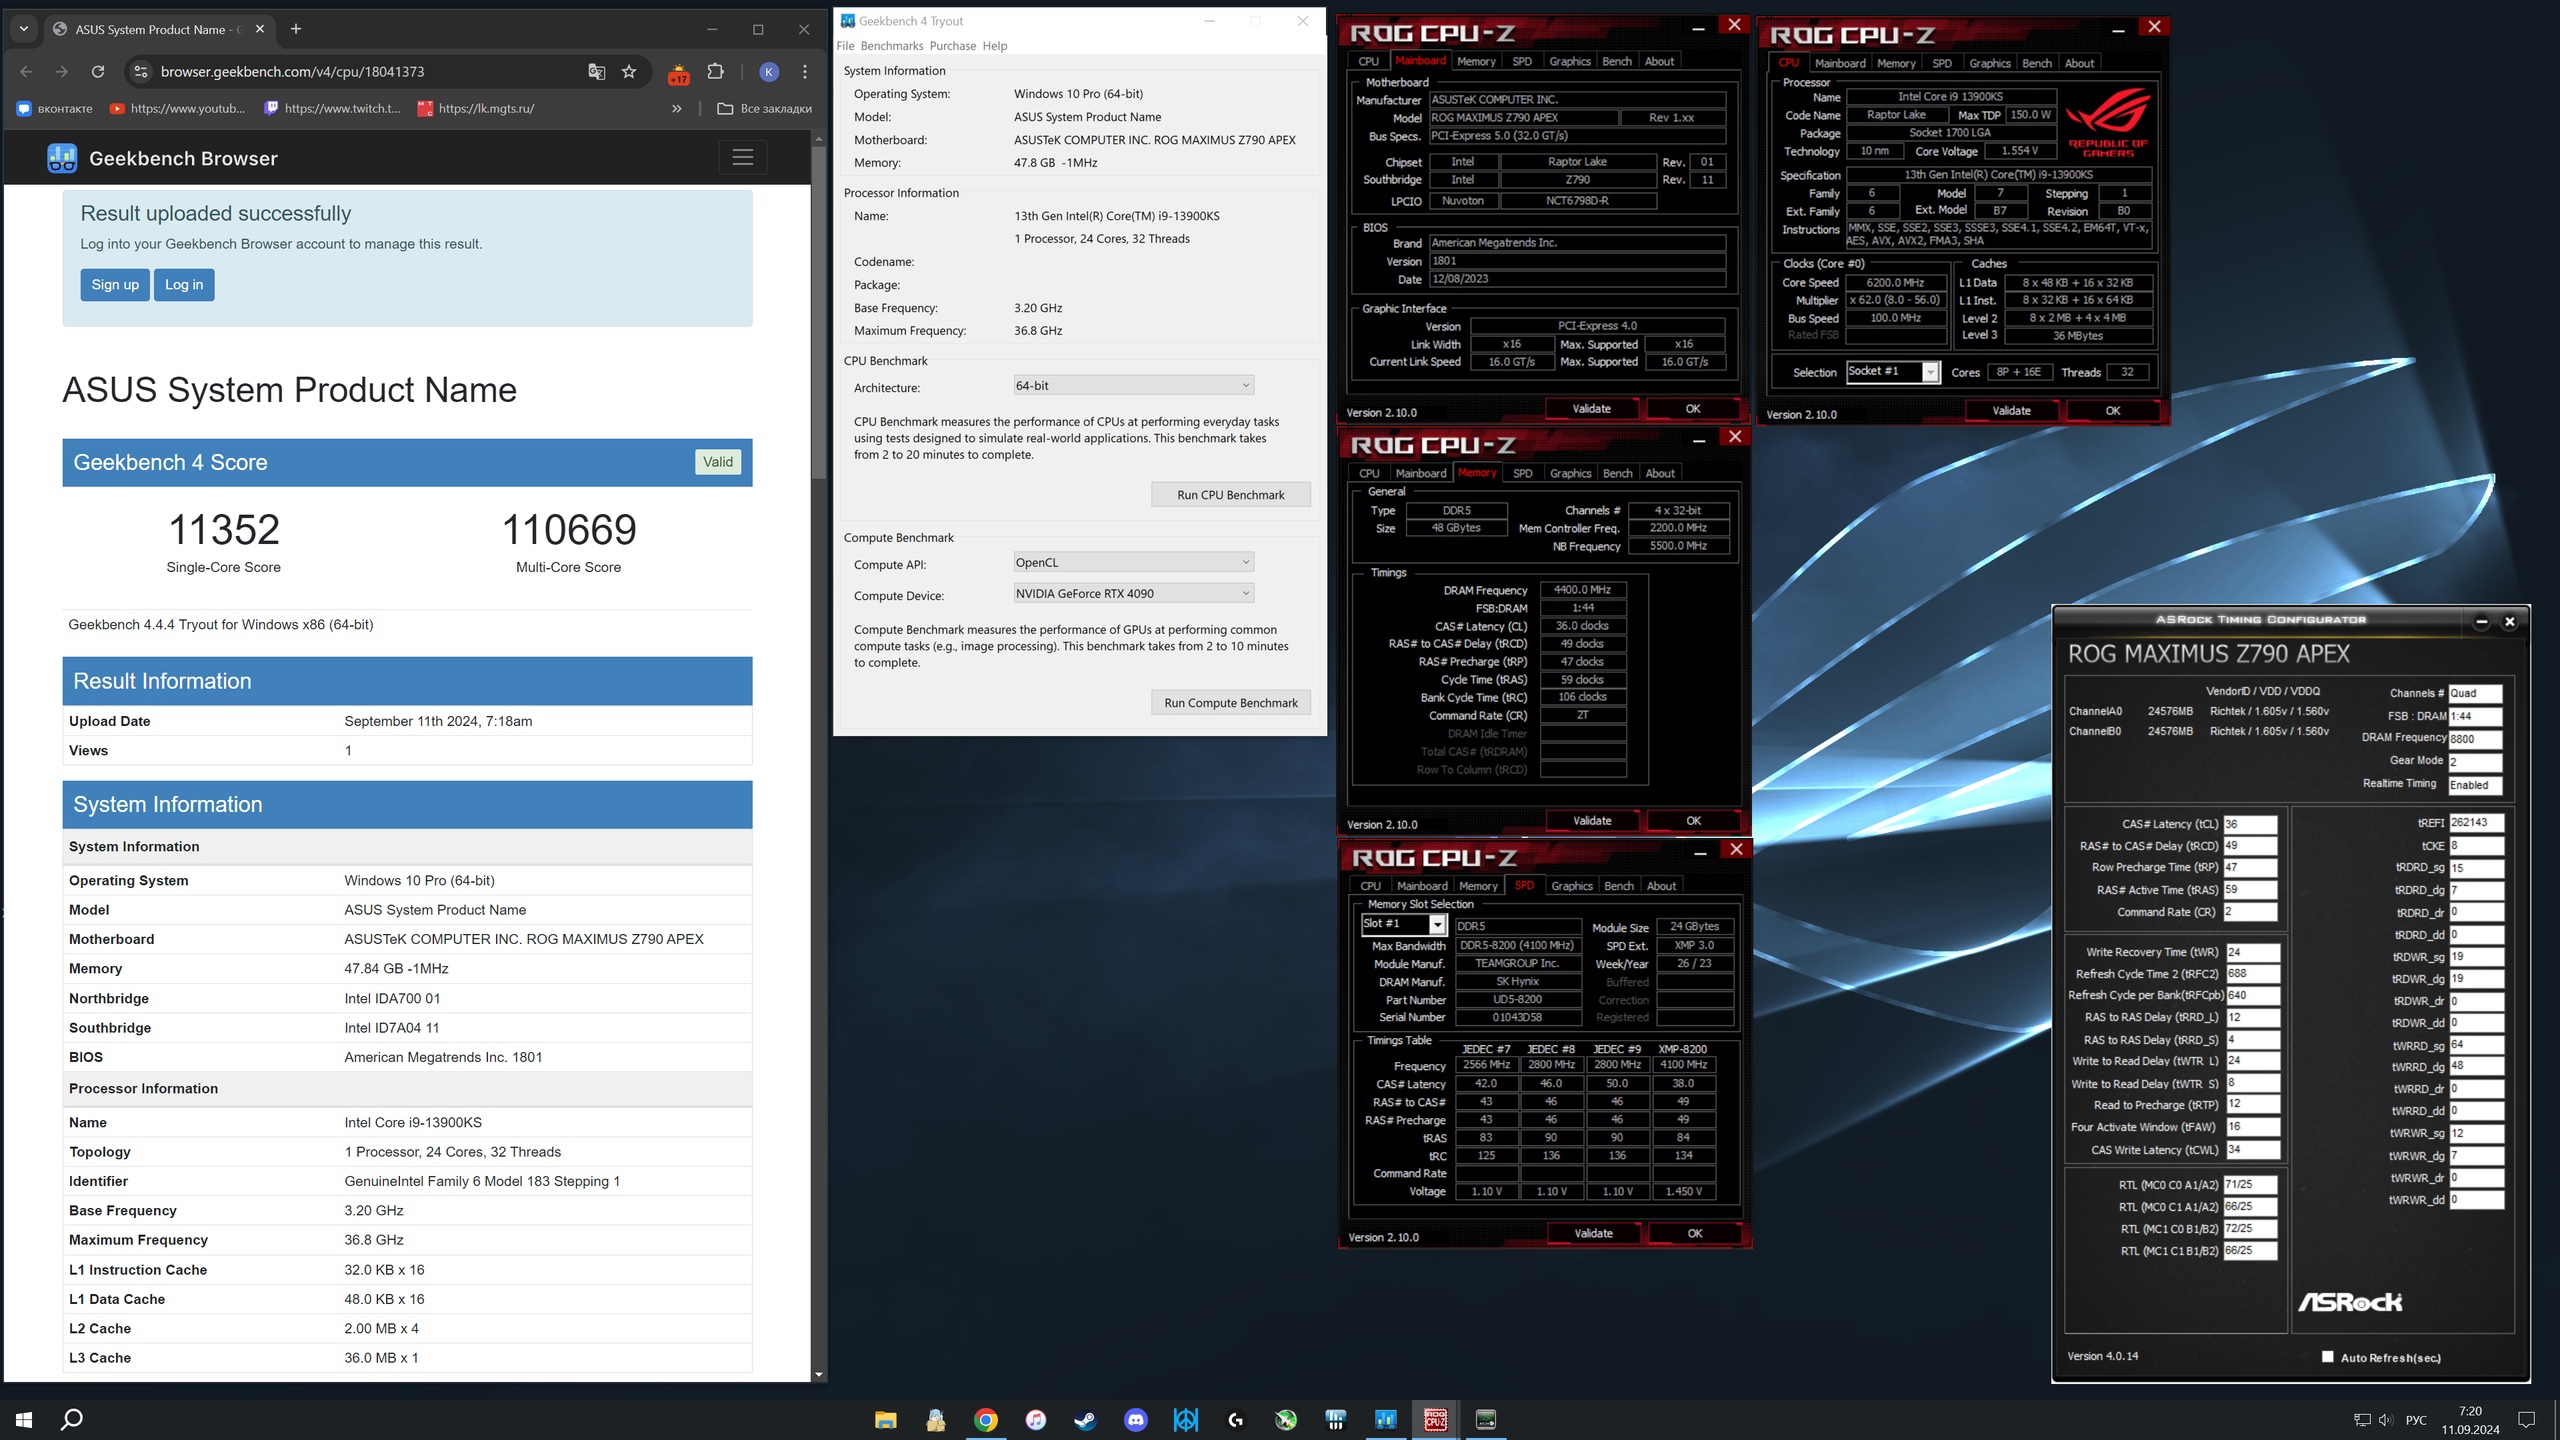Open the Windows Start menu
Viewport: 2560px width, 1440px height.
[x=24, y=1419]
